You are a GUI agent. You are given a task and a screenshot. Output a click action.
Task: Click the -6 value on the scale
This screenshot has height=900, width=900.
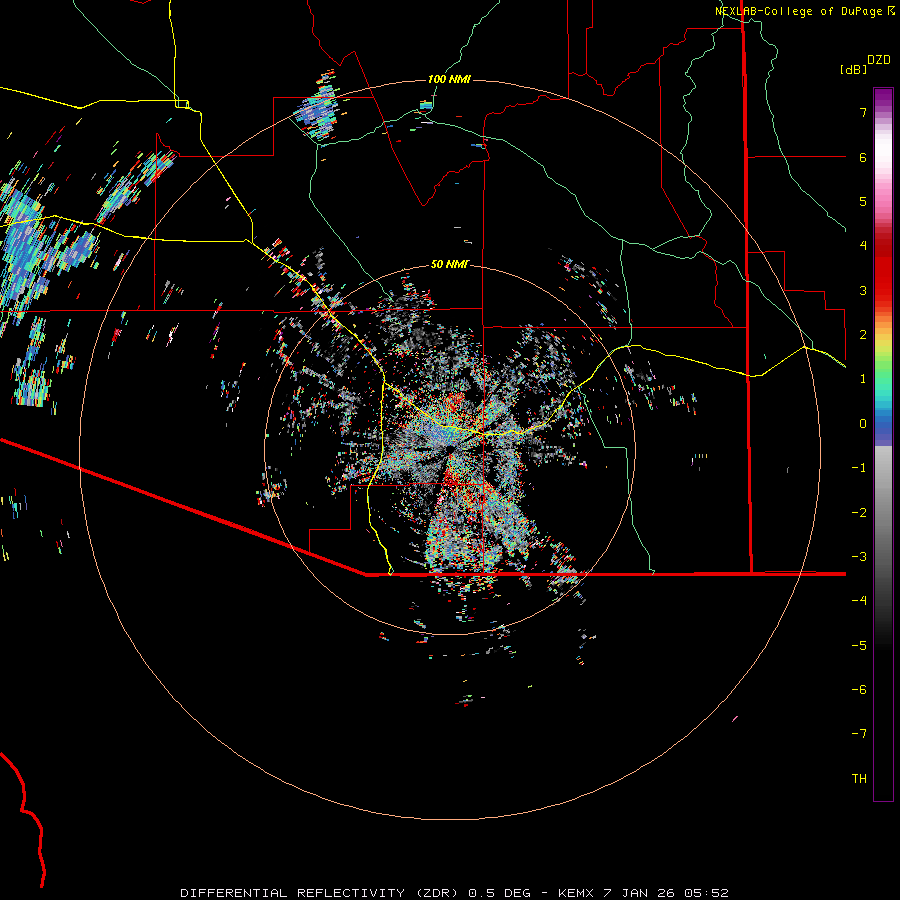(x=859, y=690)
